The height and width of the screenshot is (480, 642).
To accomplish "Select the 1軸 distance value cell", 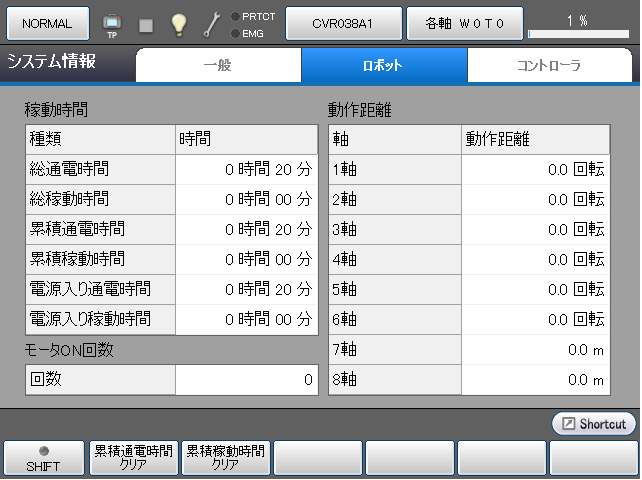I will [x=535, y=170].
